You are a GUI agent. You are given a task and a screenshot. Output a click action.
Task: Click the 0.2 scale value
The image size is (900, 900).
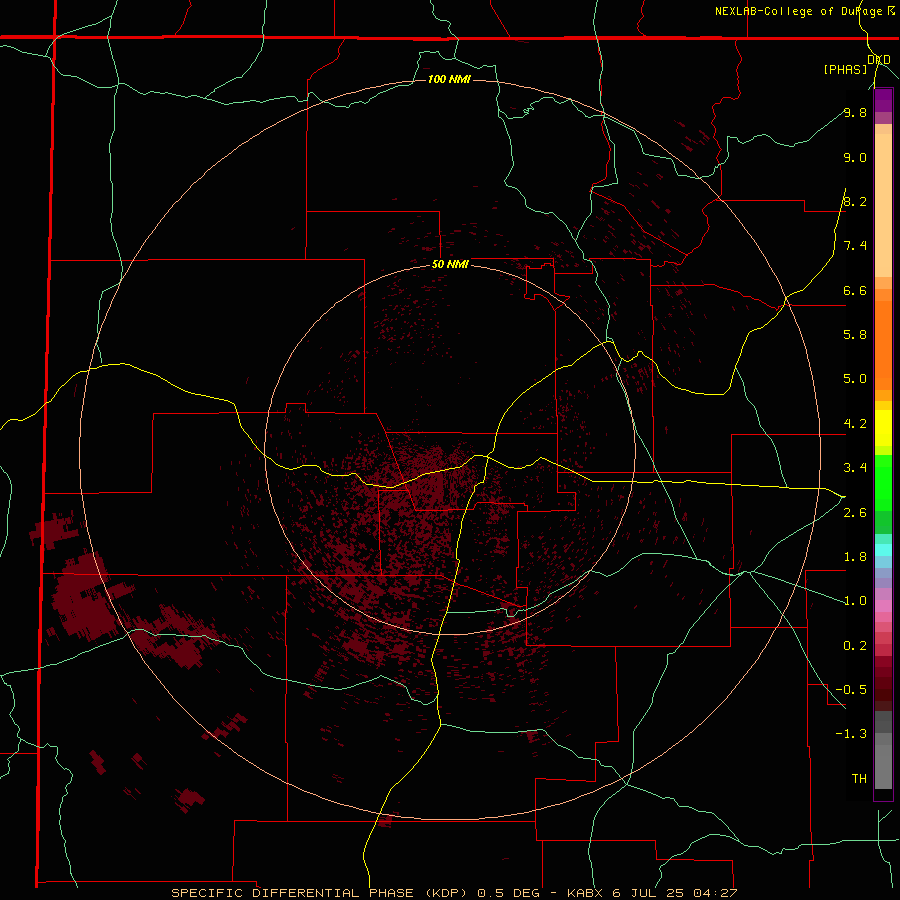(855, 646)
